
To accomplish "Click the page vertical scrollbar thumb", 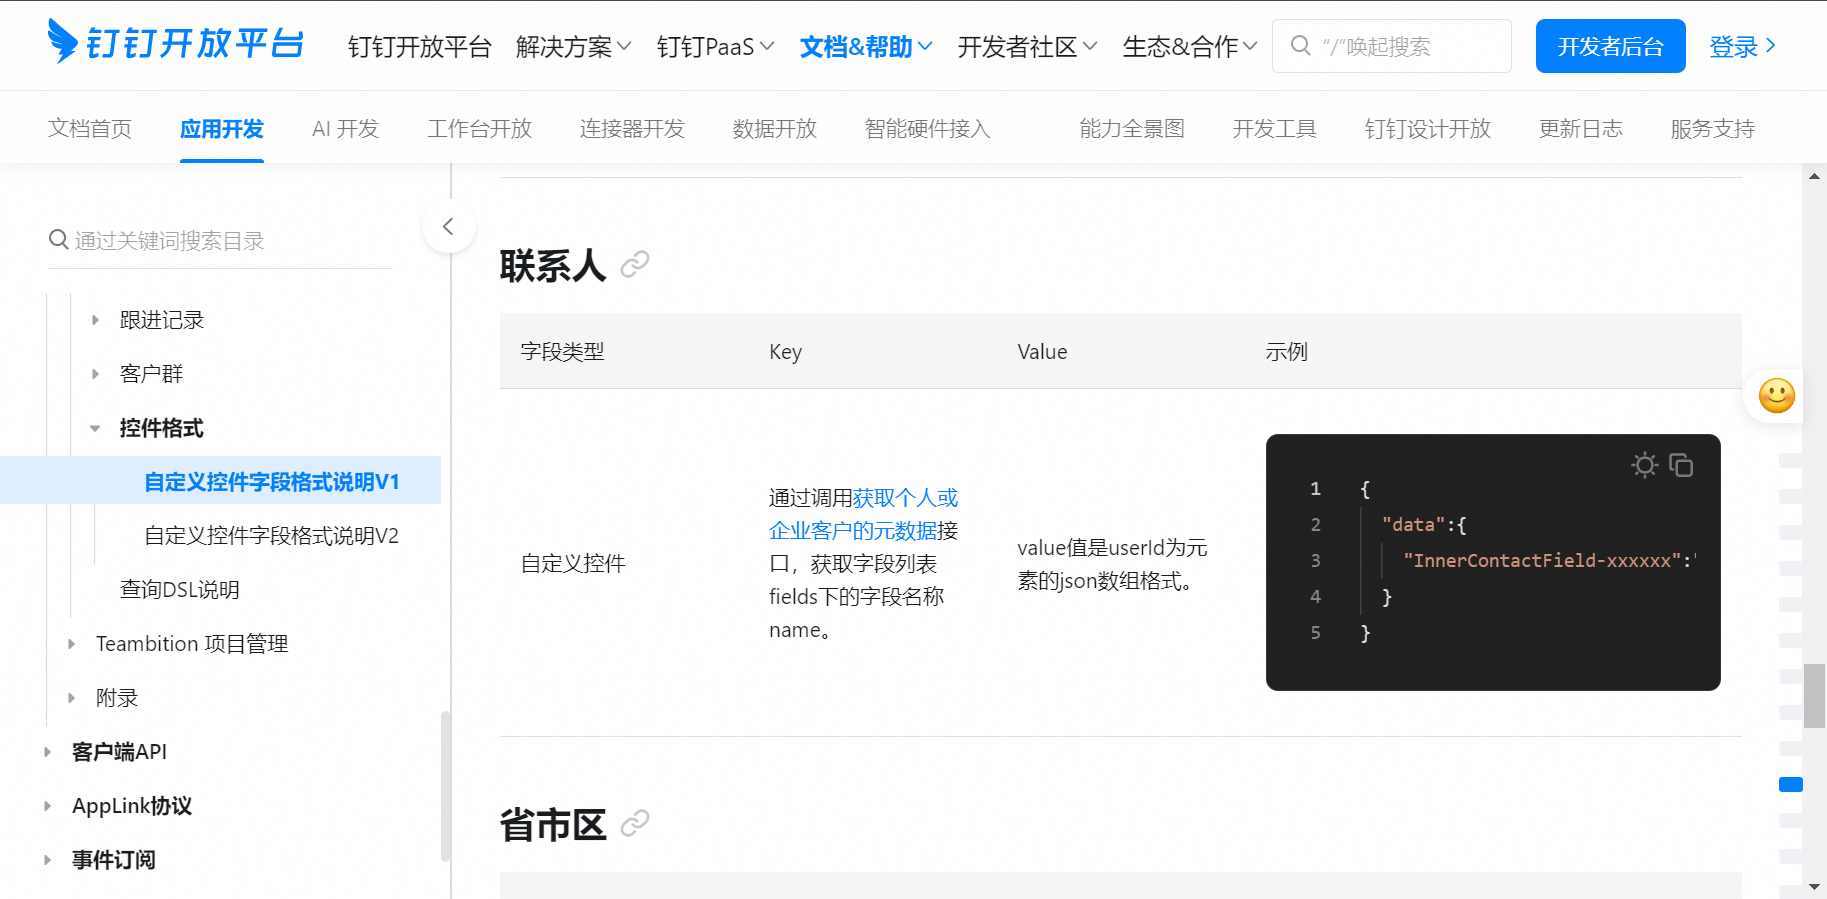I will [x=1814, y=696].
